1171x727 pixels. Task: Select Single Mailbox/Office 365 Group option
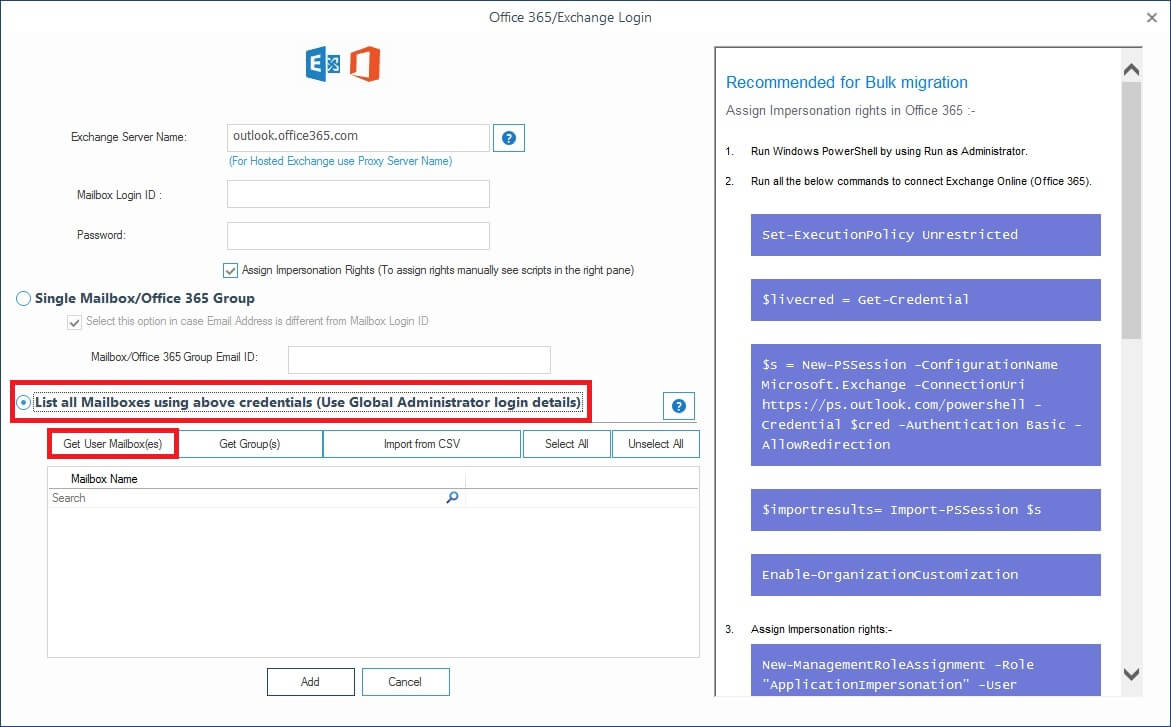(x=23, y=299)
